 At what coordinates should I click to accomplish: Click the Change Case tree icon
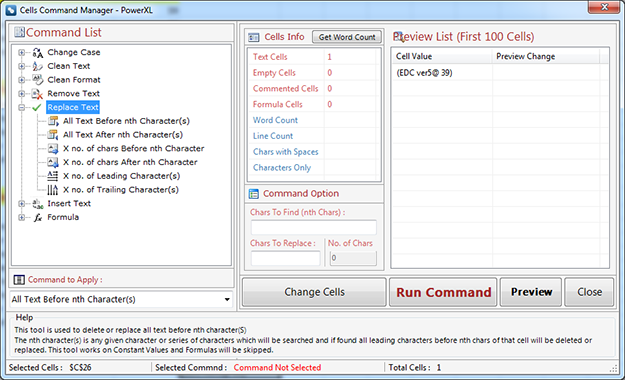[37, 53]
